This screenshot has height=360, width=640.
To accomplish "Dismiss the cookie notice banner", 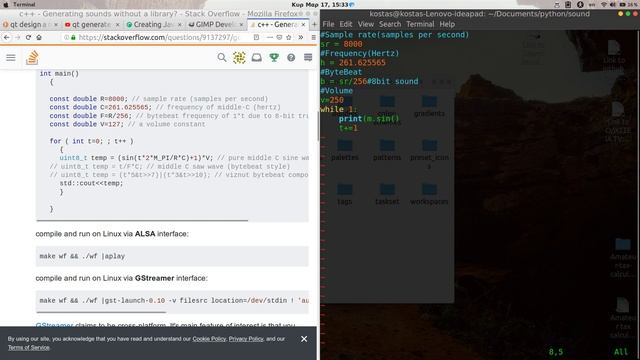I will pos(304,339).
